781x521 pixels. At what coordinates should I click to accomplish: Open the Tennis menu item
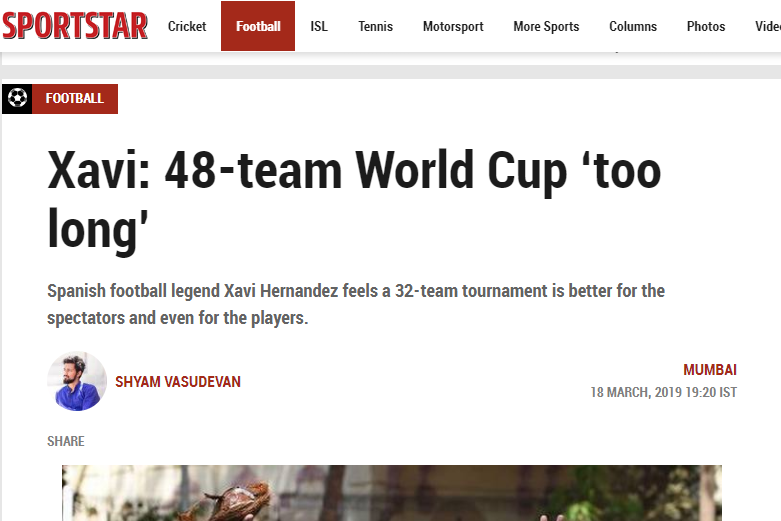coord(376,26)
